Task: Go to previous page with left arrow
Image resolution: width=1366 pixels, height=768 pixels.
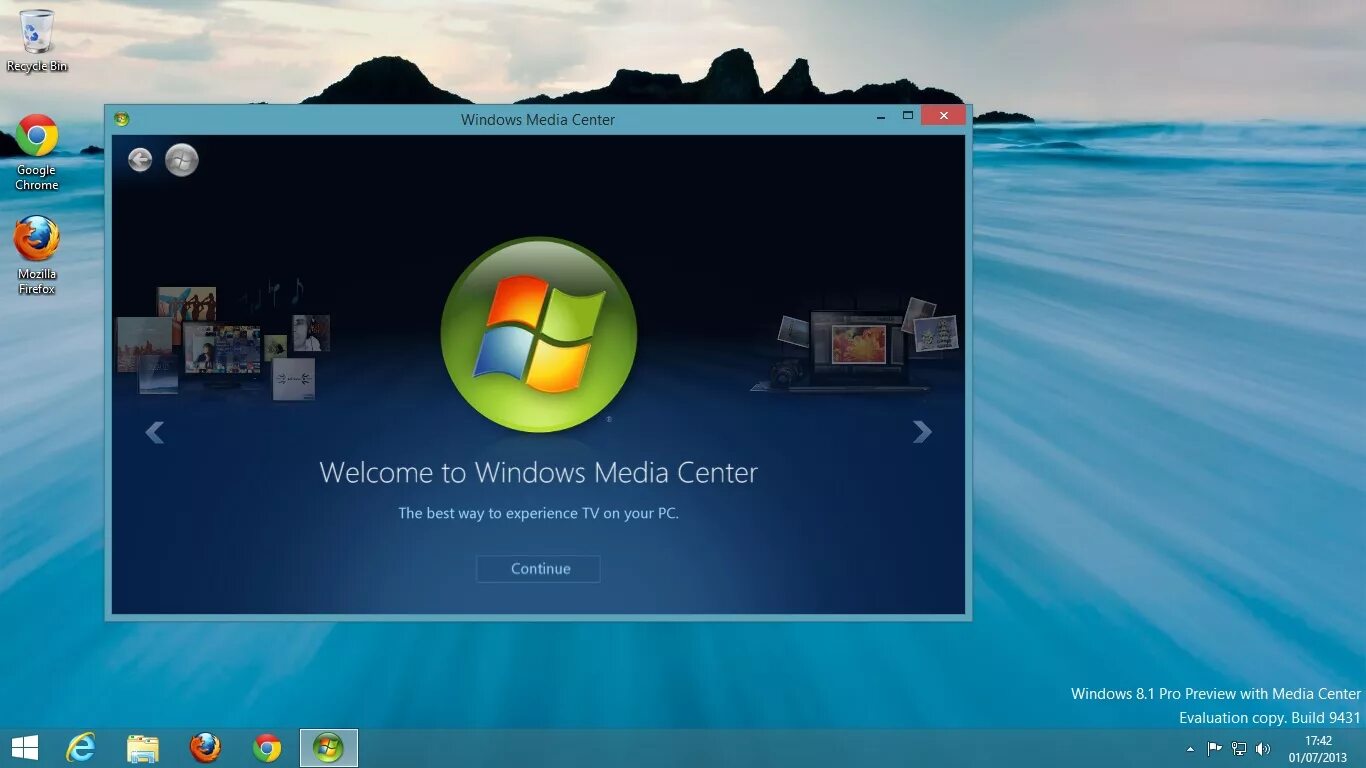Action: pos(154,432)
